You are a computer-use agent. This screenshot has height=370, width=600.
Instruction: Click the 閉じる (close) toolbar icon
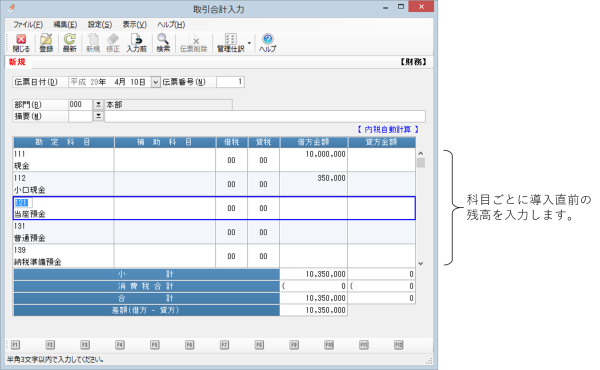click(21, 43)
